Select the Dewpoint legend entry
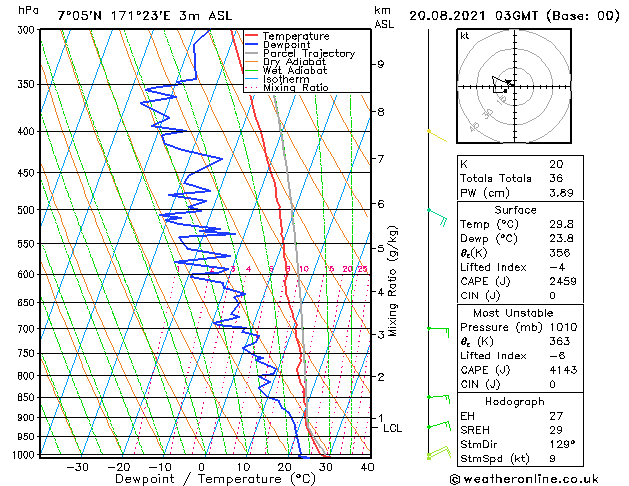This screenshot has width=629, height=486. pyautogui.click(x=288, y=45)
